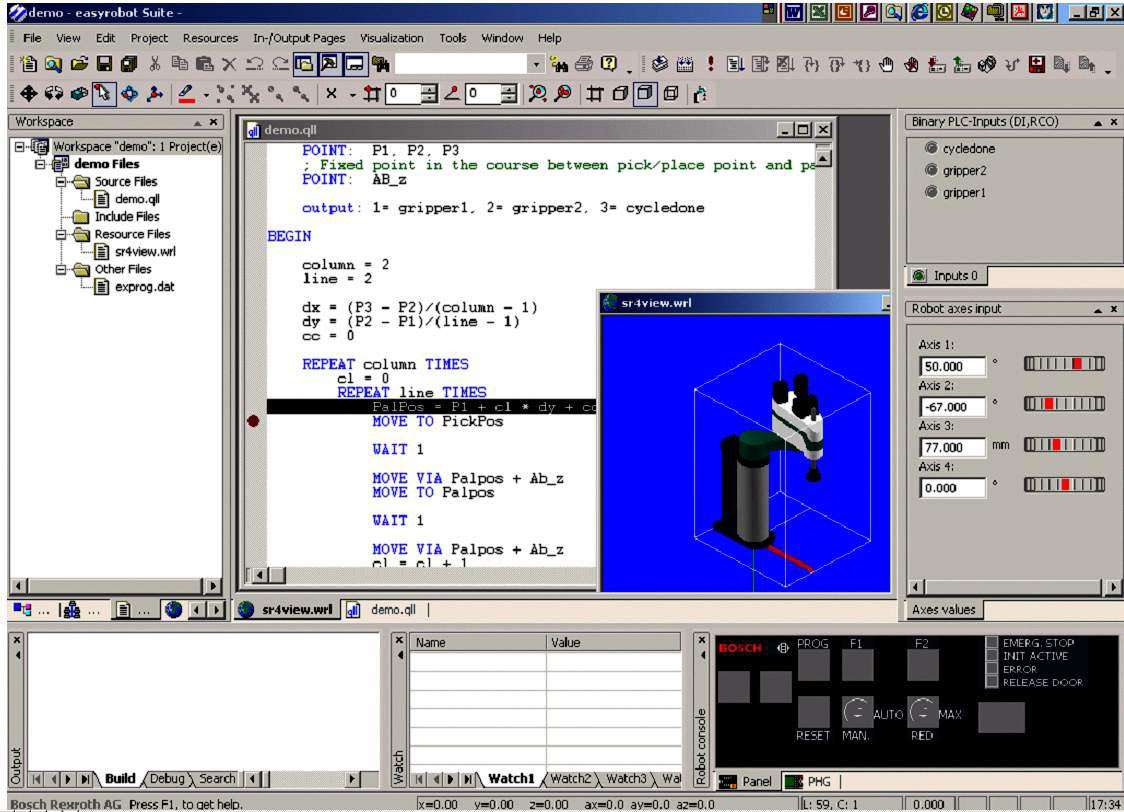Screen dimensions: 1124x812
Task: Toggle the EMERG. STOP indicator box
Action: 992,643
